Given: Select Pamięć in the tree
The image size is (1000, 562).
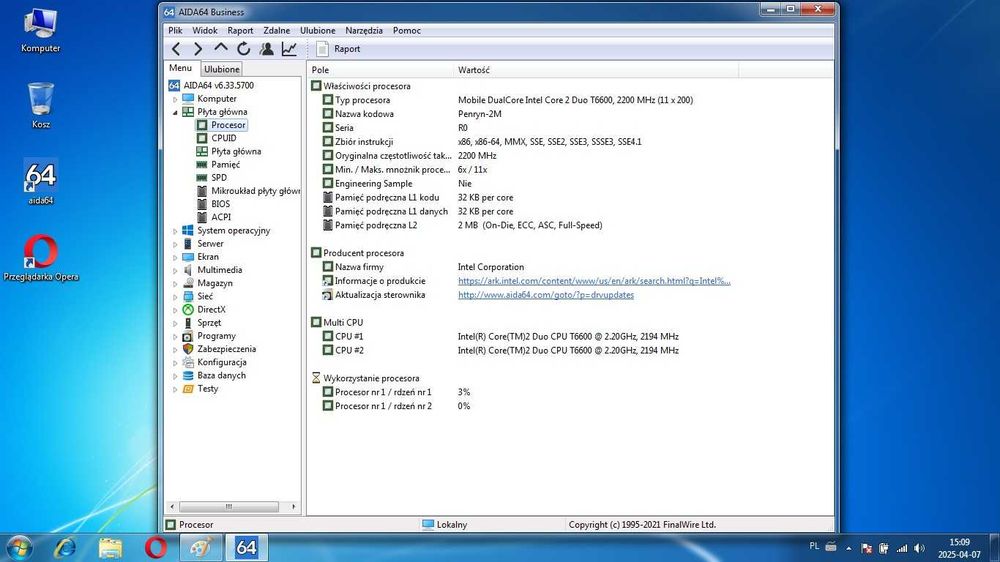Looking at the screenshot, I should [225, 165].
